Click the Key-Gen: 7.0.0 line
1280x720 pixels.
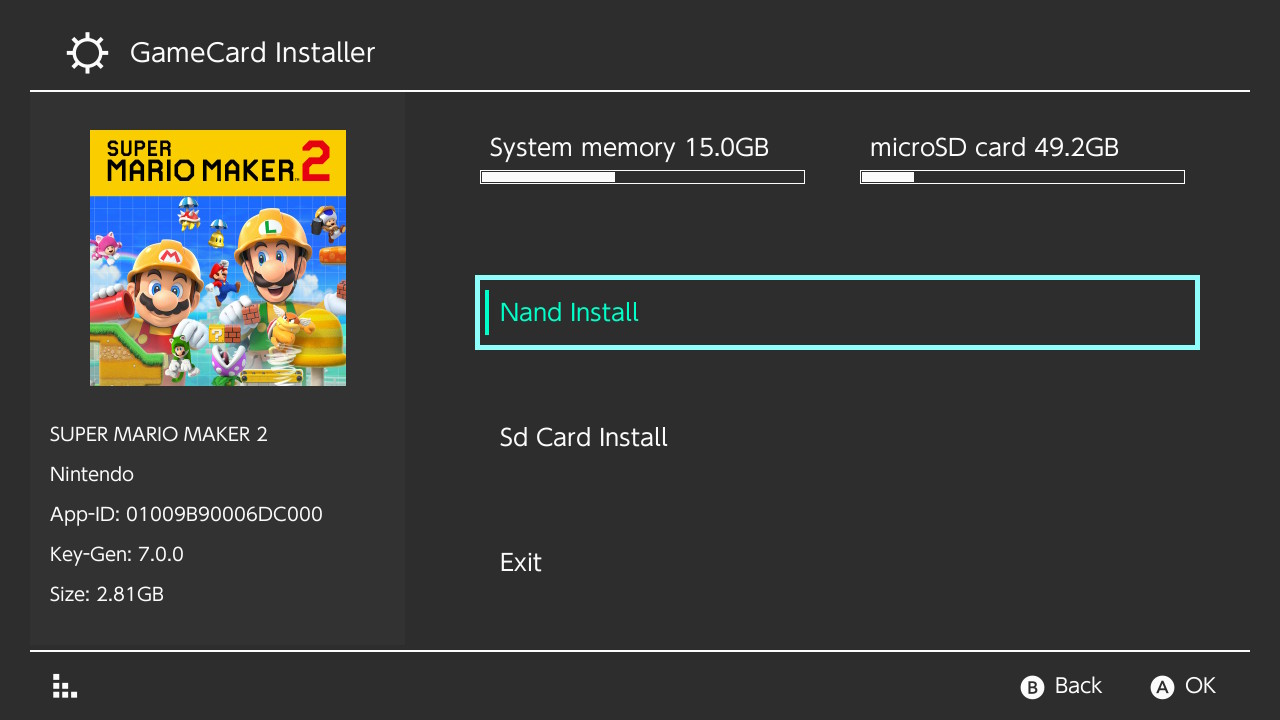[117, 554]
